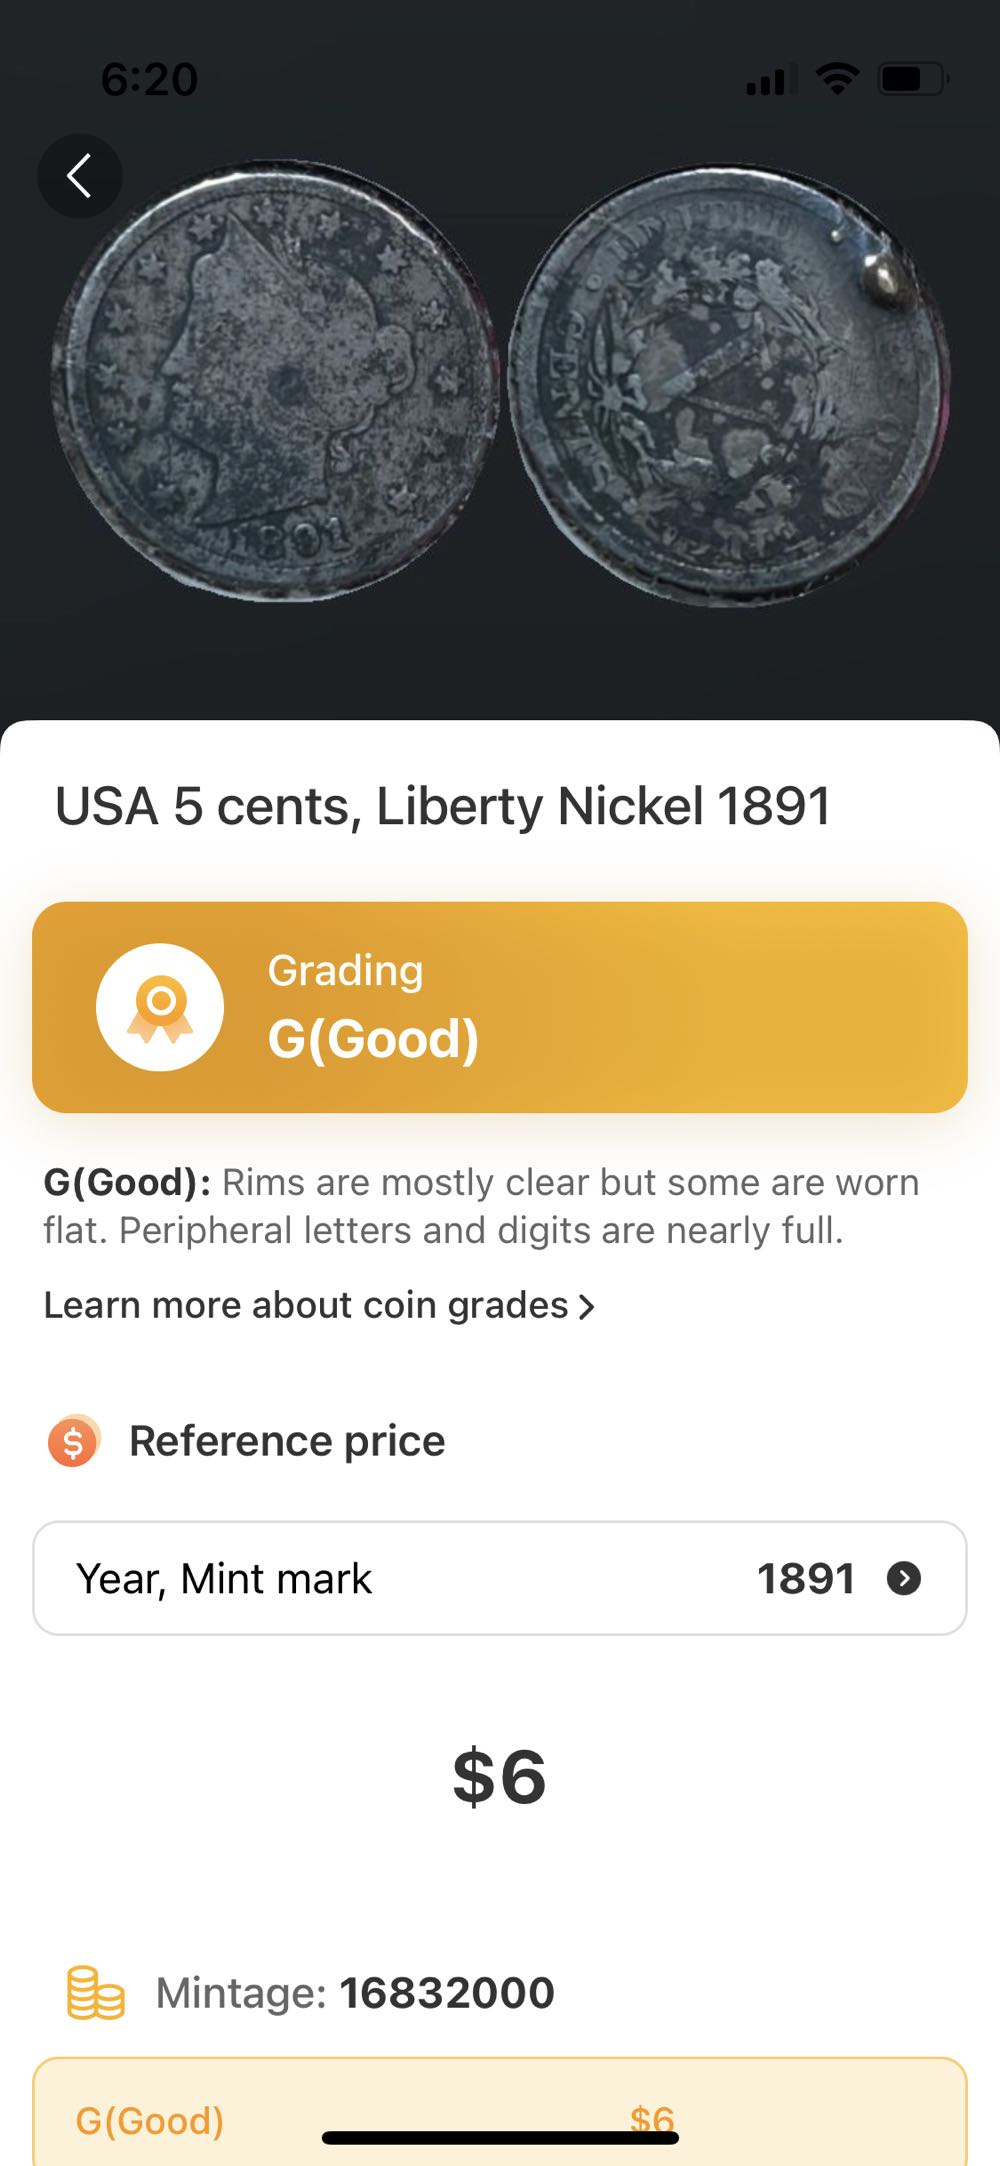1000x2166 pixels.
Task: Tap the Mintage 16832000 text
Action: coord(355,1993)
